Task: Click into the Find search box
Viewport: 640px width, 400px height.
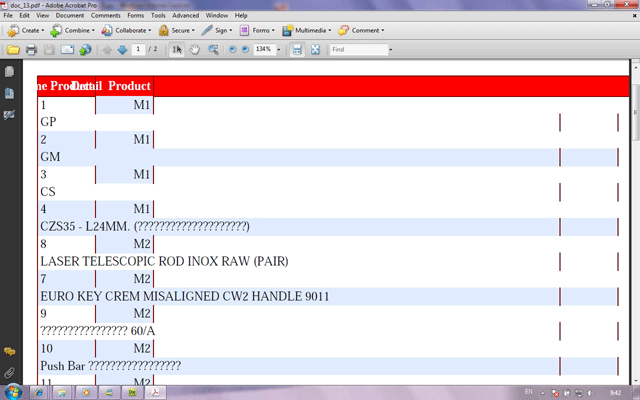Action: [x=359, y=49]
